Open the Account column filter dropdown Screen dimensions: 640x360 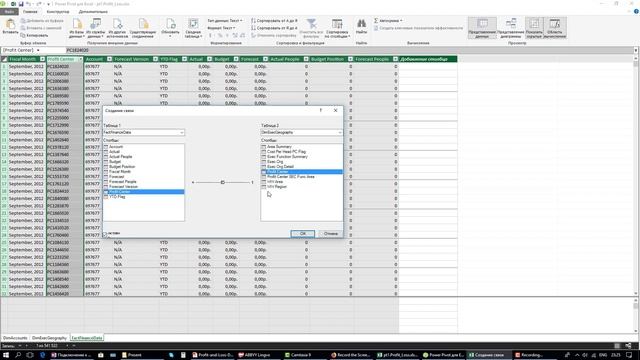[109, 59]
